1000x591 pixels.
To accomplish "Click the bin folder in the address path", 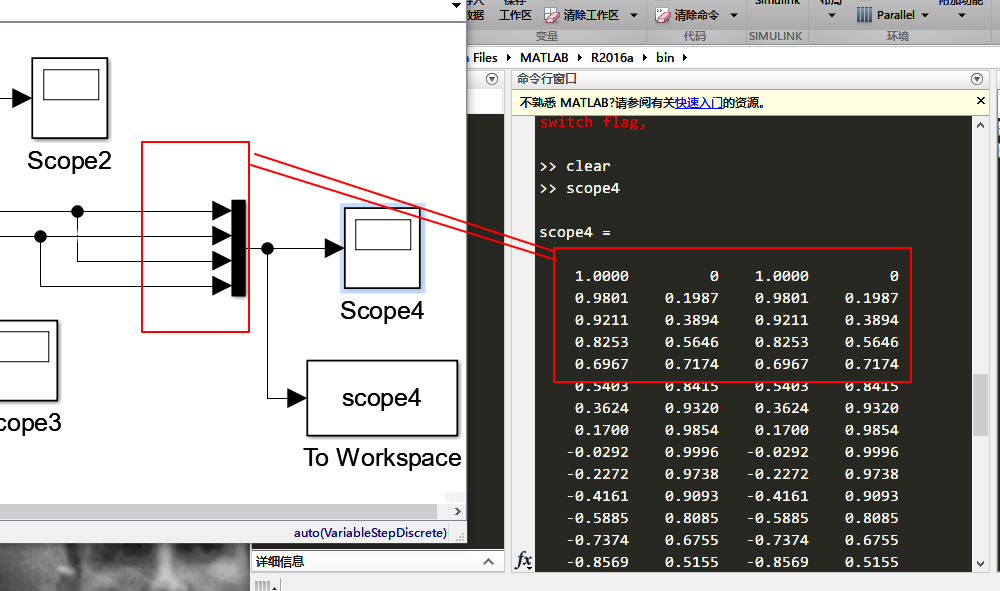I will [x=665, y=57].
